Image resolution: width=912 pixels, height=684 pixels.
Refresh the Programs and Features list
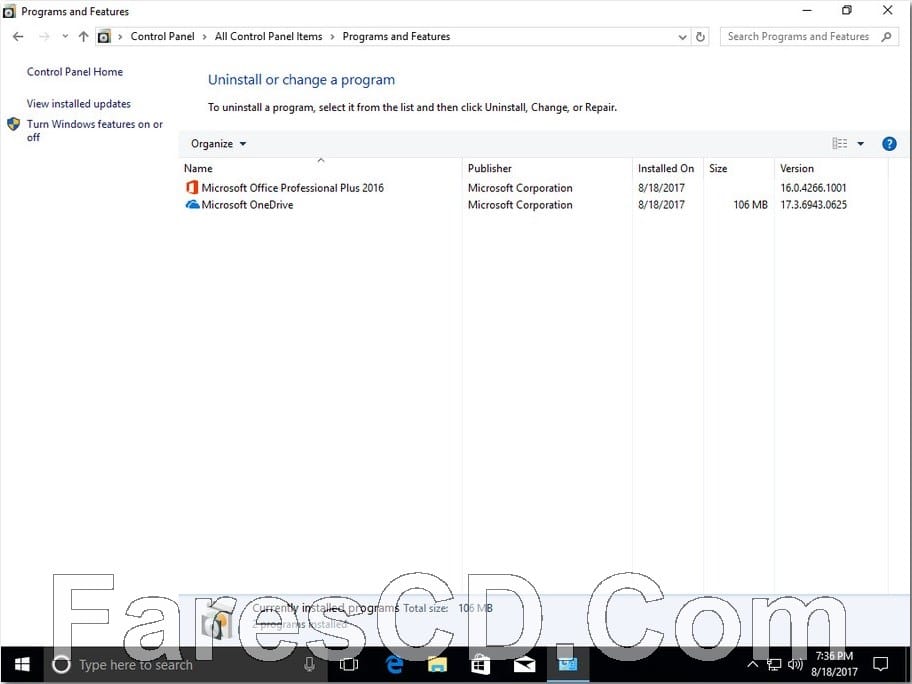click(x=700, y=37)
